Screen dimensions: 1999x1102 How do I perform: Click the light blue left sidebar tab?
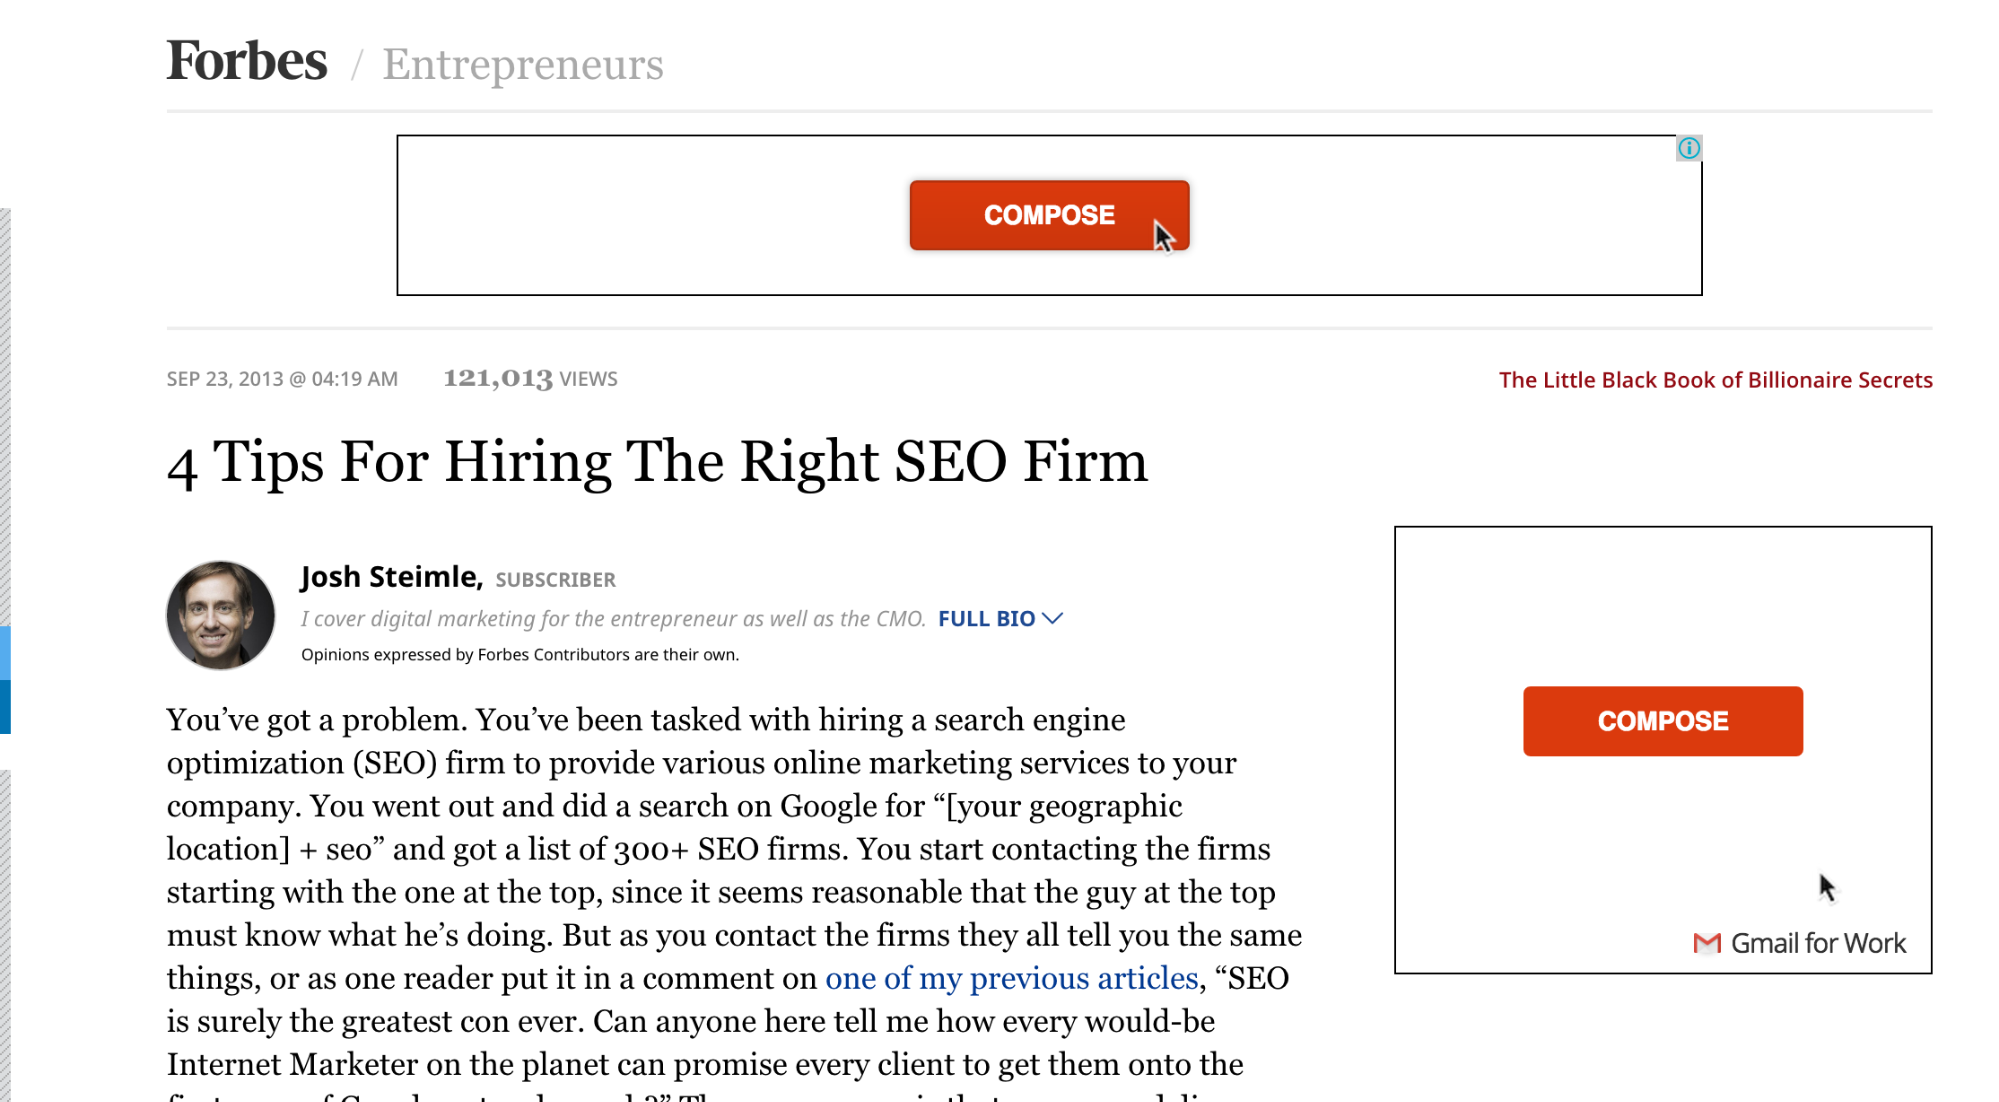tap(5, 653)
